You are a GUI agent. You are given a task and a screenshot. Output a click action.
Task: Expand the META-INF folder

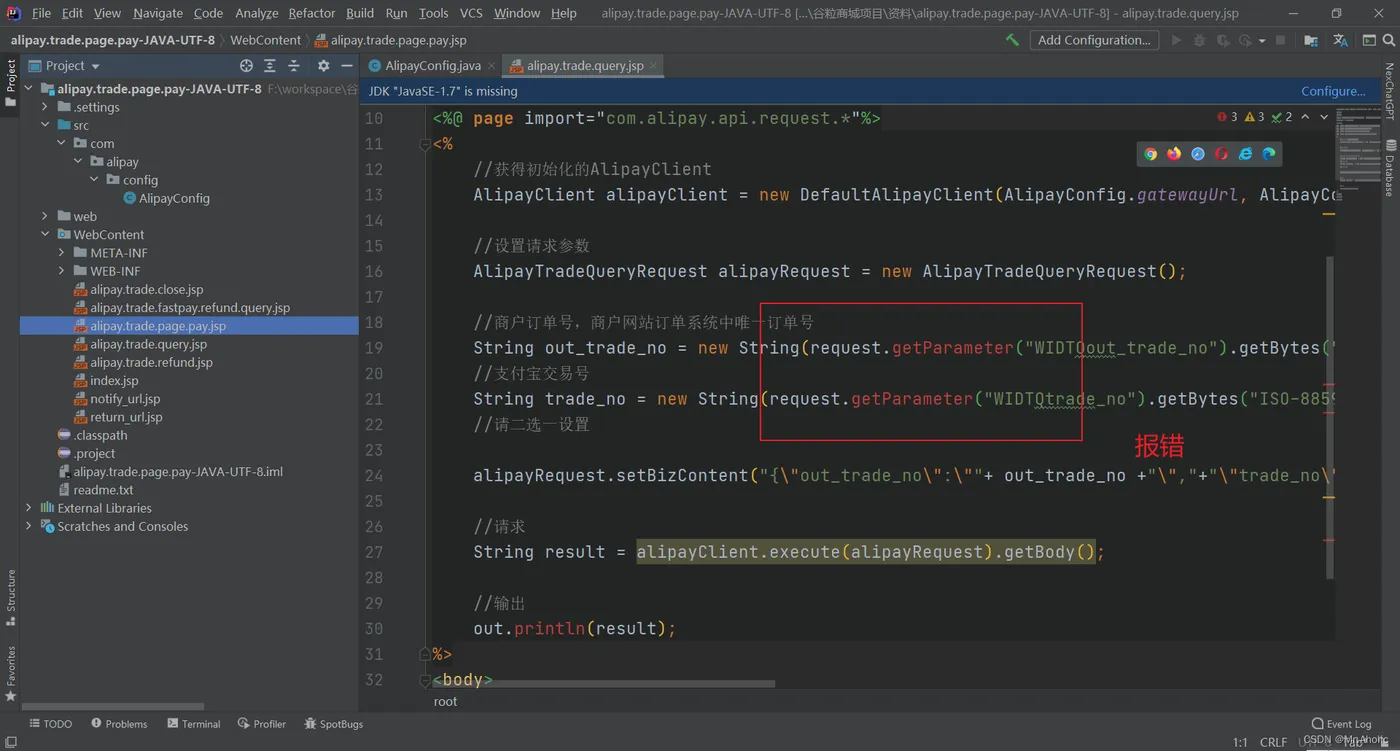click(x=62, y=253)
